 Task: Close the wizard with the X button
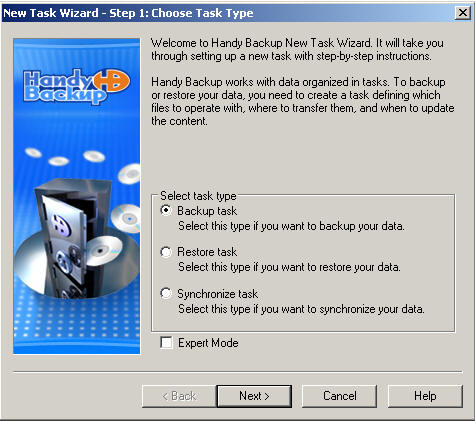click(x=463, y=13)
